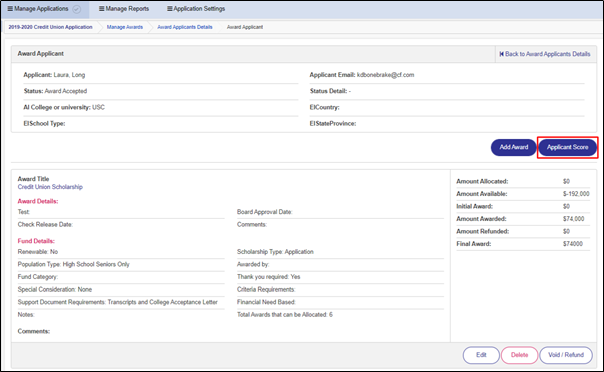Open the Applicant Score button

[x=567, y=147]
